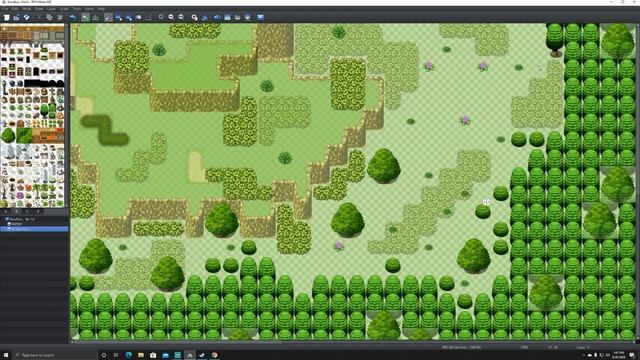This screenshot has width=640, height=360.
Task: Switch tileset palette to tab D
Action: pyautogui.click(x=38, y=211)
